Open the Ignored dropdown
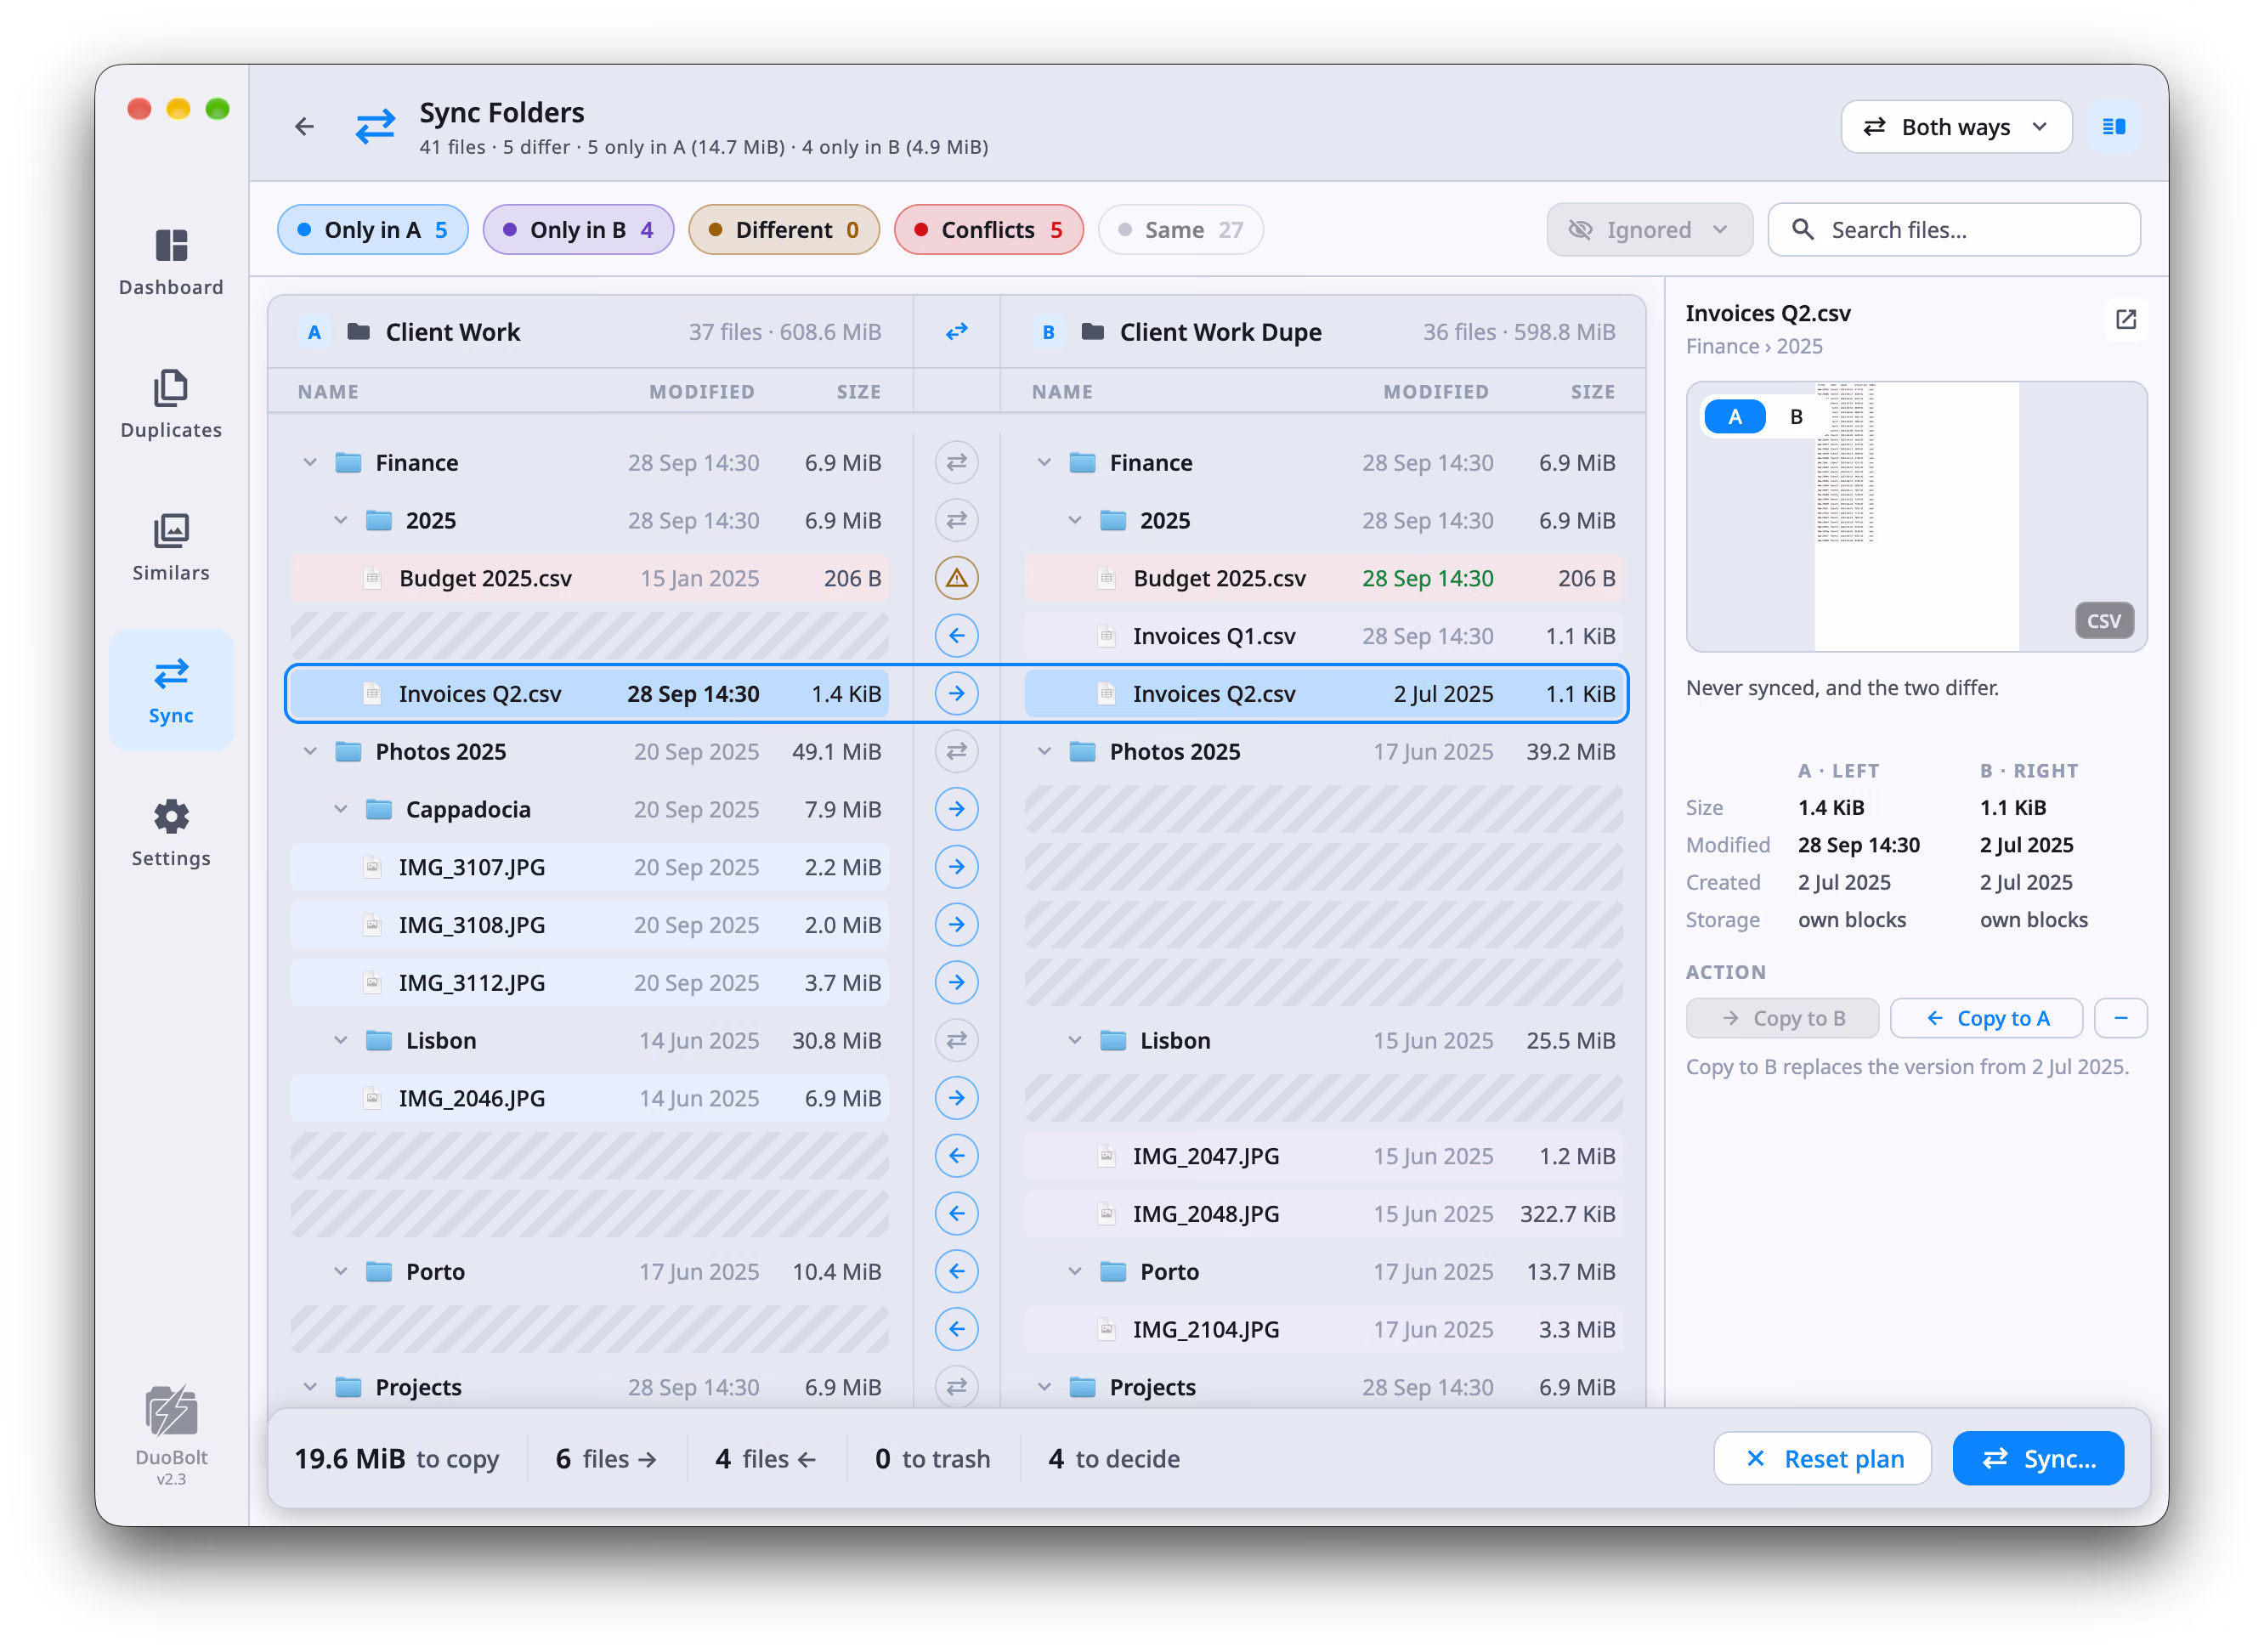Screen dimensions: 2264x1652 pyautogui.click(x=1649, y=230)
